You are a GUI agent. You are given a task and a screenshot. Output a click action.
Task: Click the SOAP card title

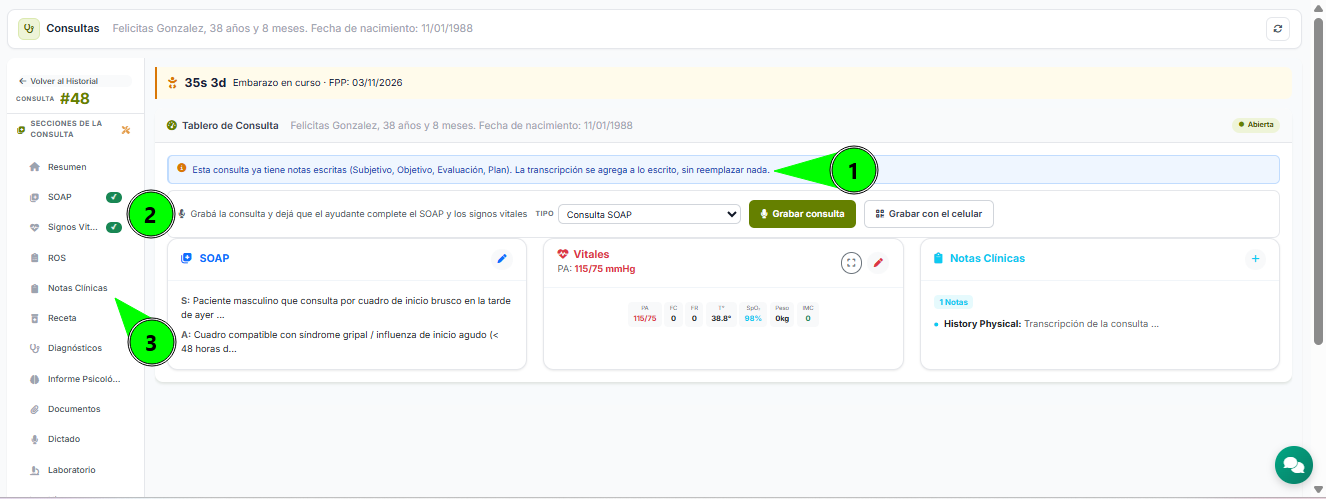tap(214, 258)
